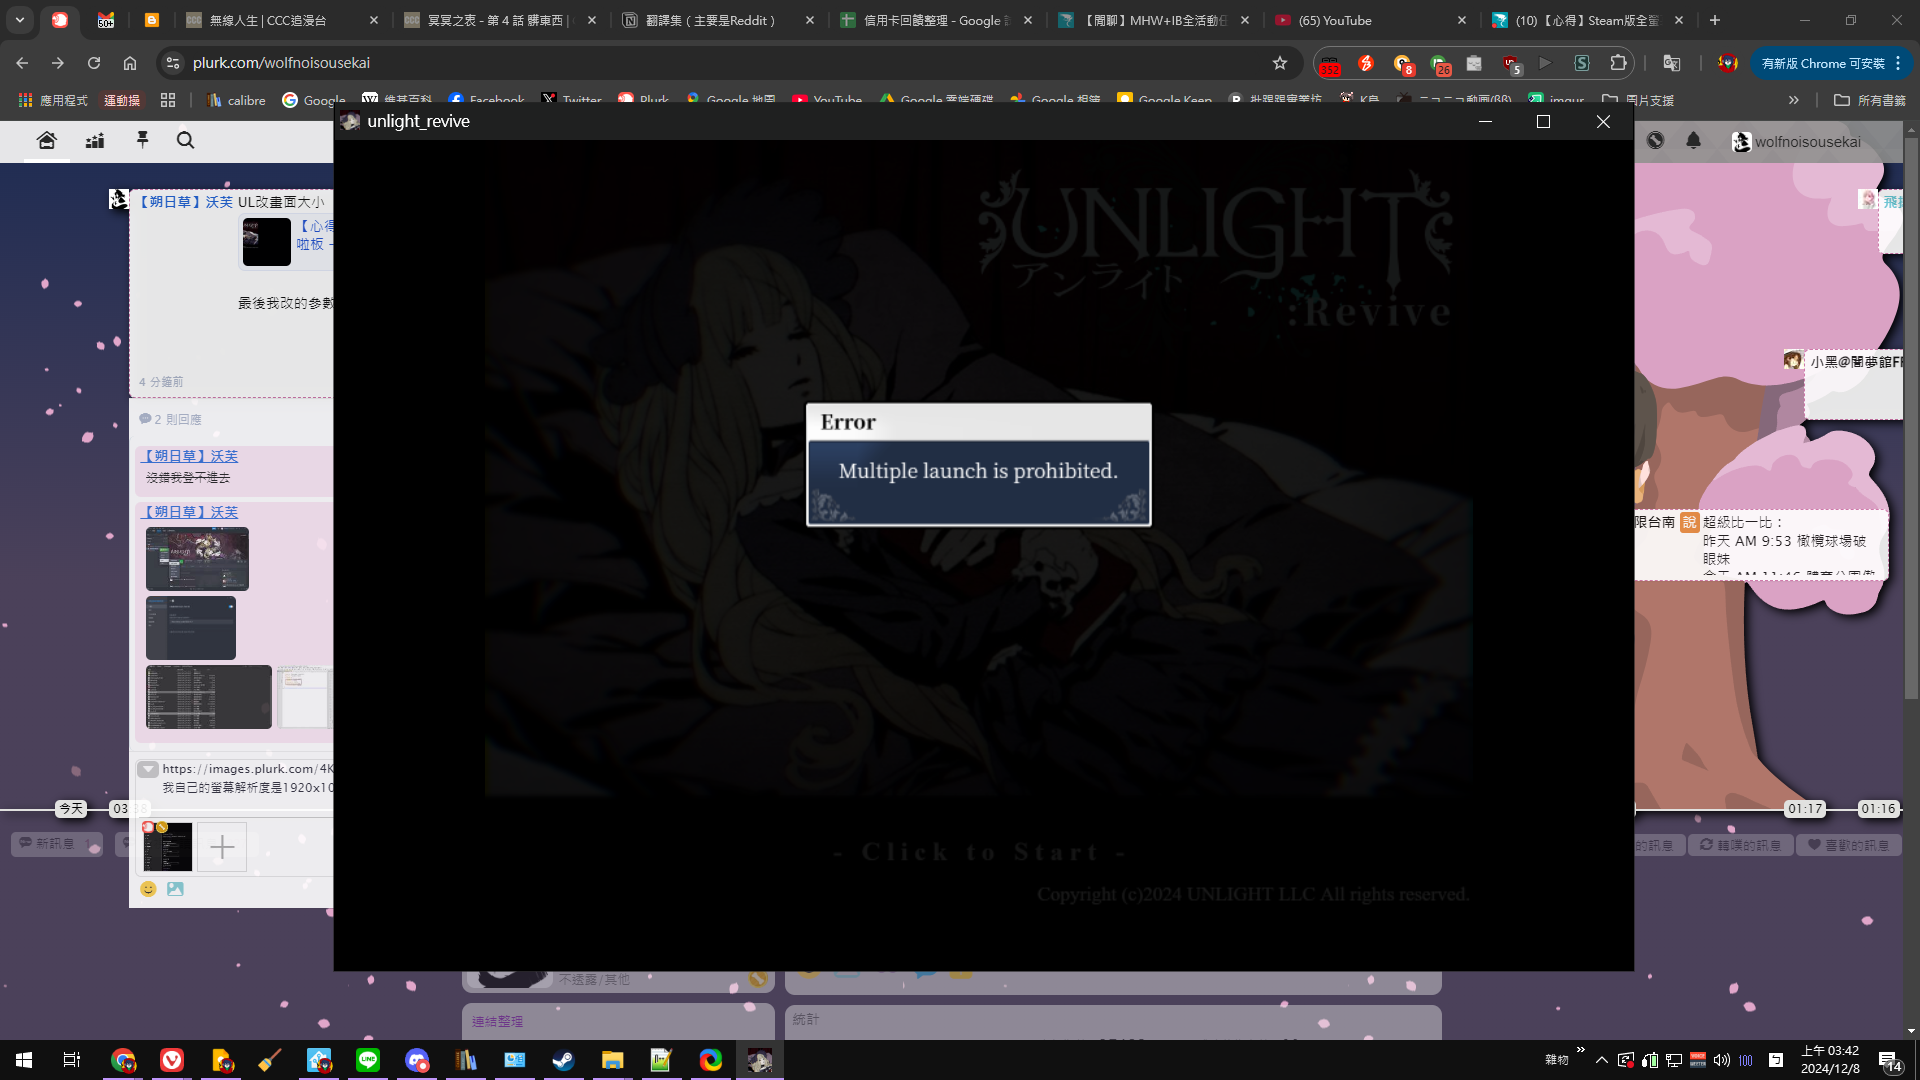Open the 圖片支援 bookmark folder
This screenshot has width=1920, height=1080.
pyautogui.click(x=1638, y=100)
